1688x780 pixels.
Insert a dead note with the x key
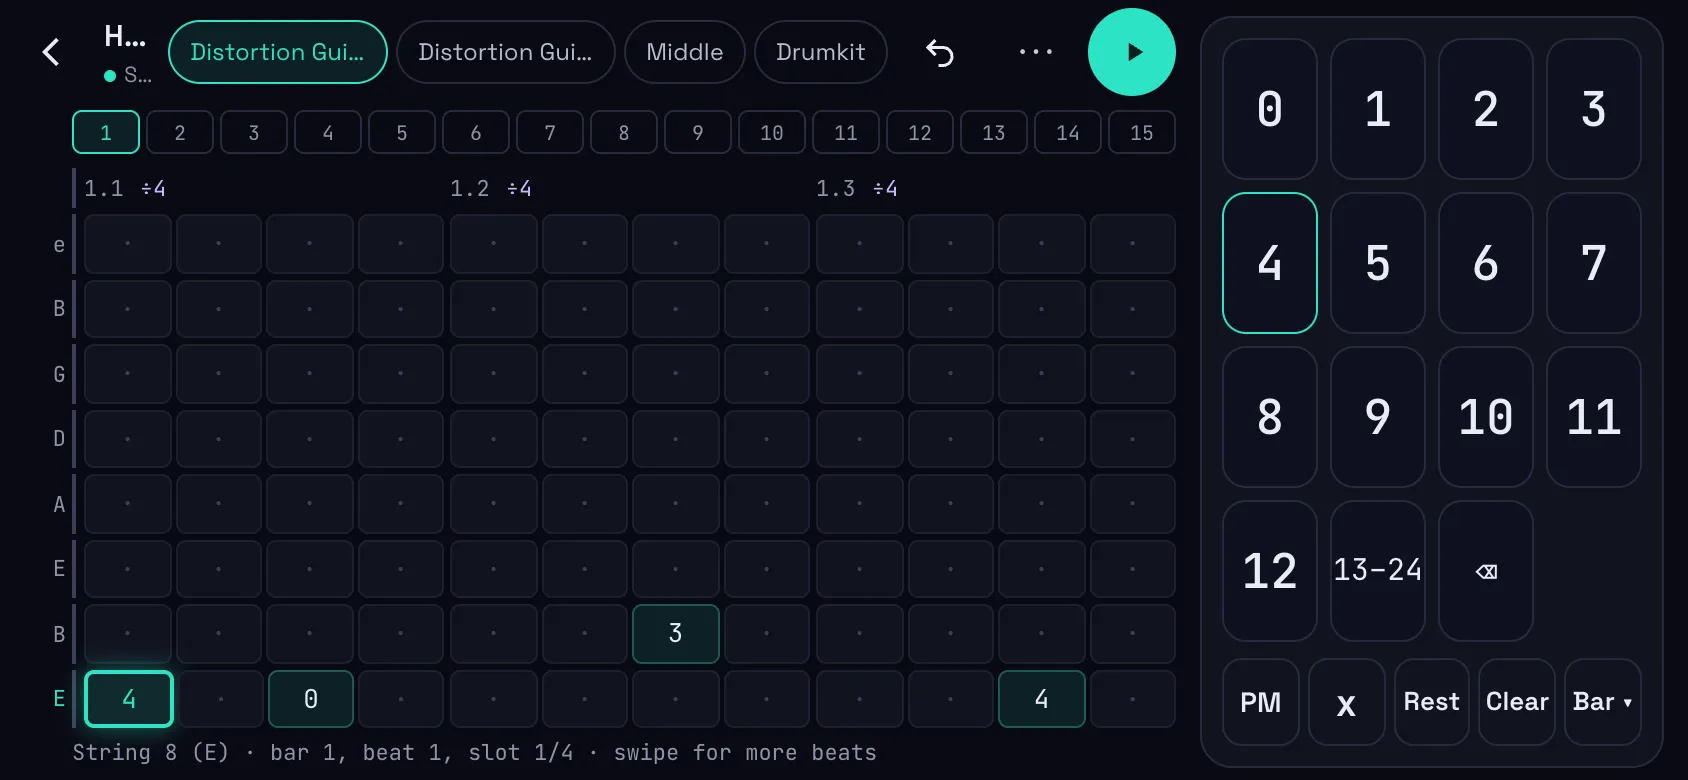pyautogui.click(x=1347, y=702)
